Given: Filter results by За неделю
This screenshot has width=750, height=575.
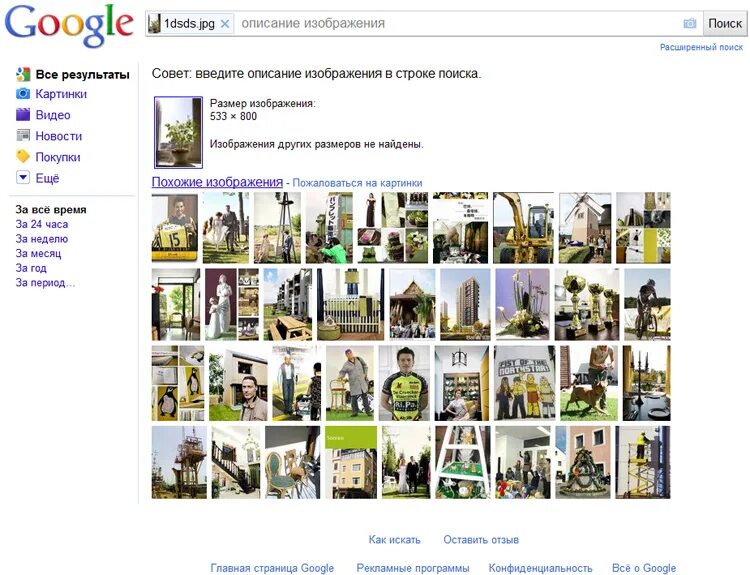Looking at the screenshot, I should [x=42, y=239].
